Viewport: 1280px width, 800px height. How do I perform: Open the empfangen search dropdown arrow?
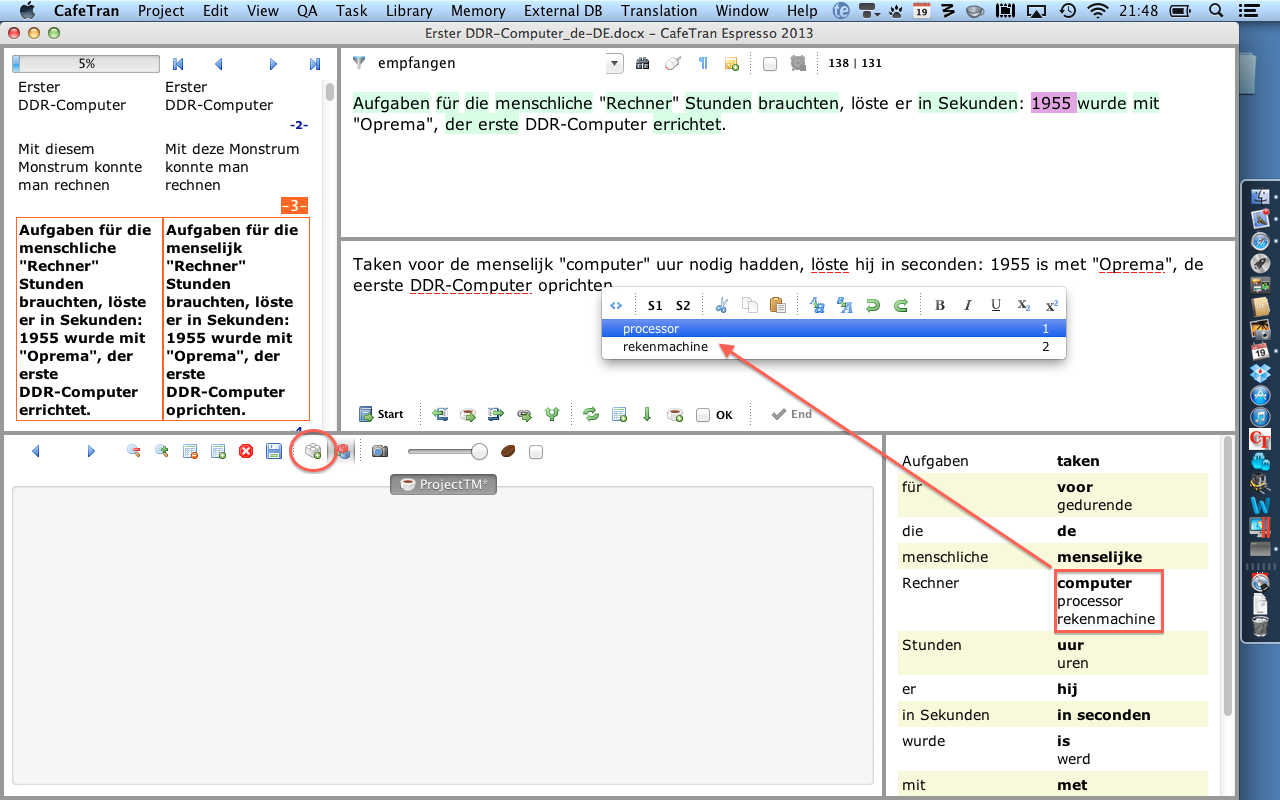pyautogui.click(x=614, y=64)
